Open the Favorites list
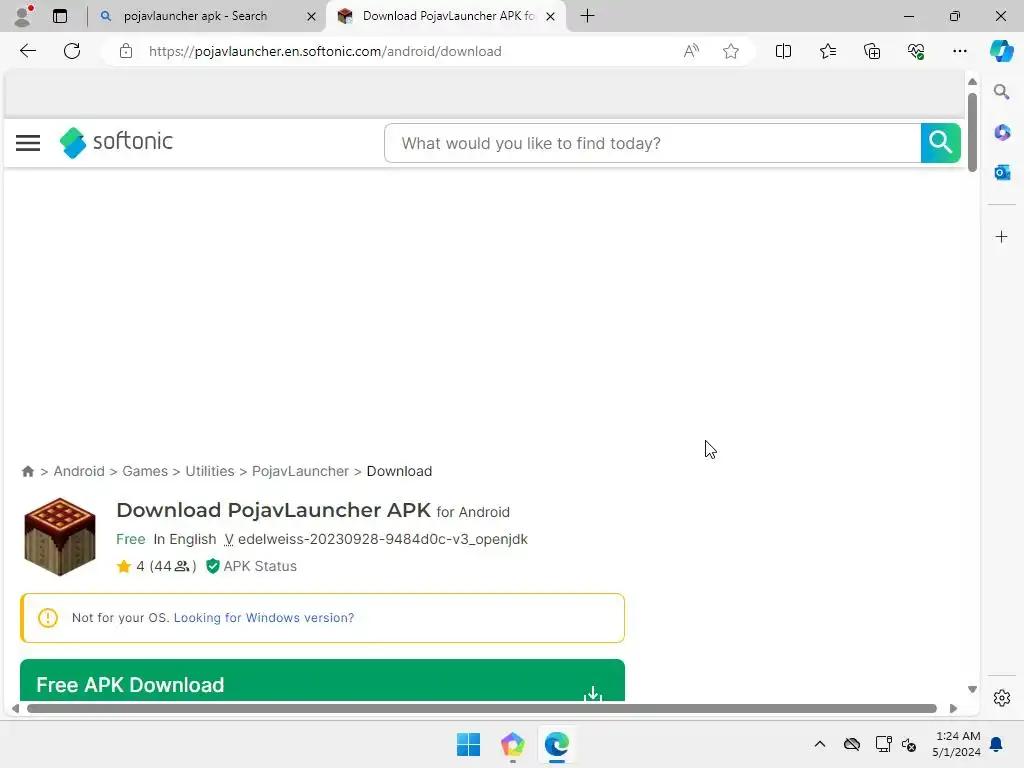1024x768 pixels. coord(827,51)
